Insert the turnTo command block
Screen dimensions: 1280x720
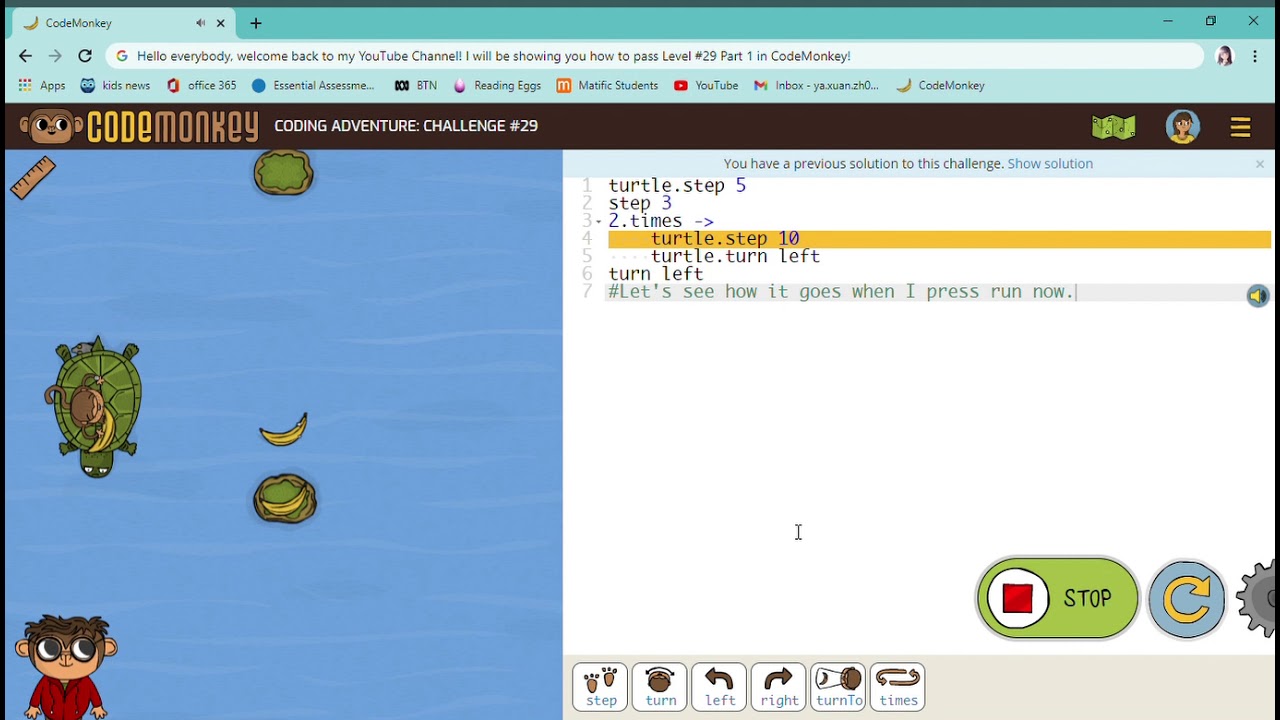point(838,687)
